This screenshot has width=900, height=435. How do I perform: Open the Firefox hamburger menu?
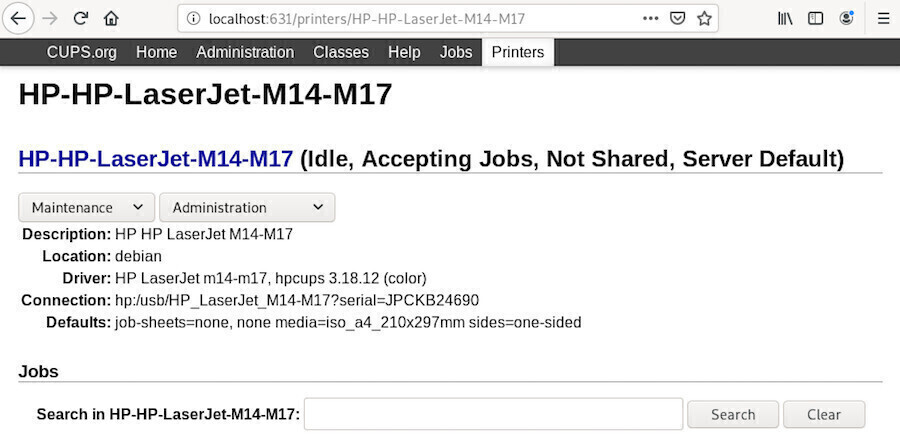tap(883, 18)
